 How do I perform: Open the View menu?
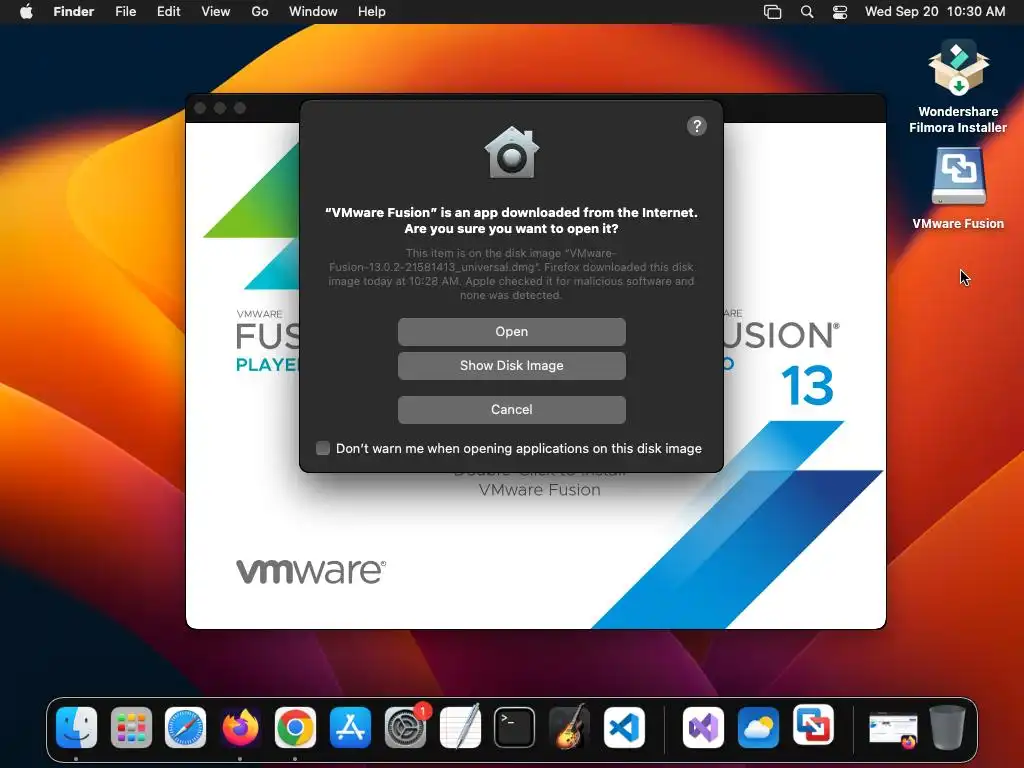216,12
